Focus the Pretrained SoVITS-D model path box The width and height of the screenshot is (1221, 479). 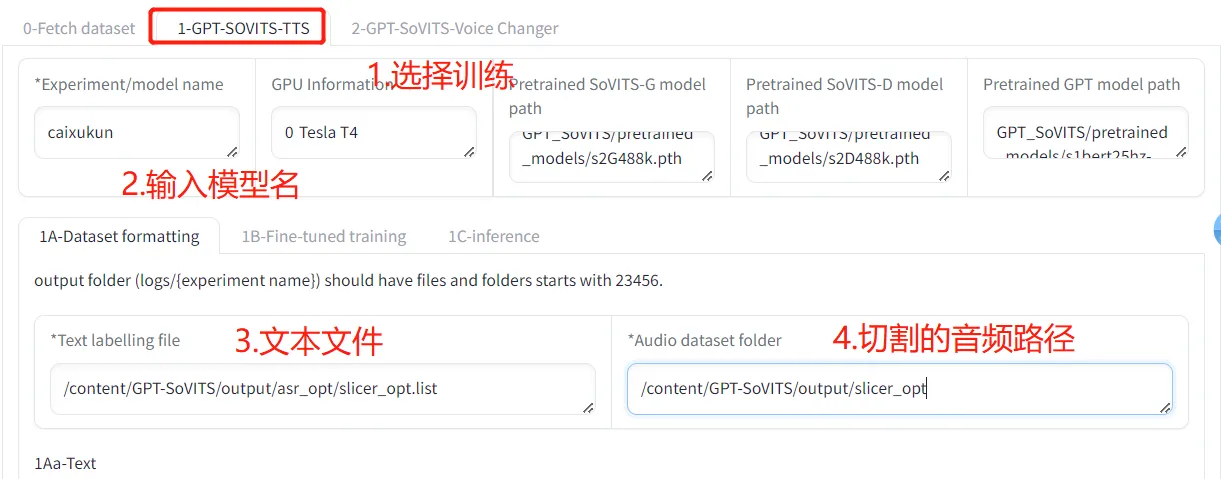pyautogui.click(x=849, y=157)
